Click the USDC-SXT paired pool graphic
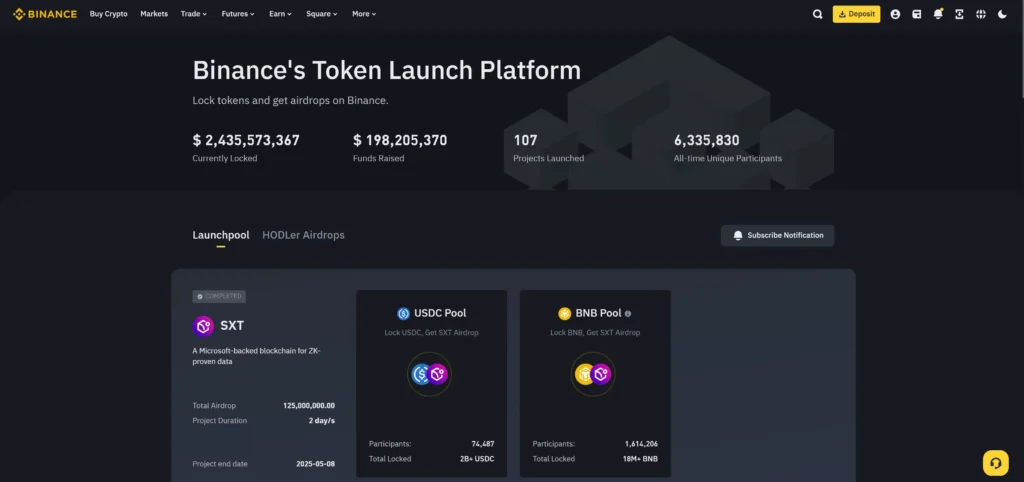The height and width of the screenshot is (482, 1024). click(x=429, y=374)
